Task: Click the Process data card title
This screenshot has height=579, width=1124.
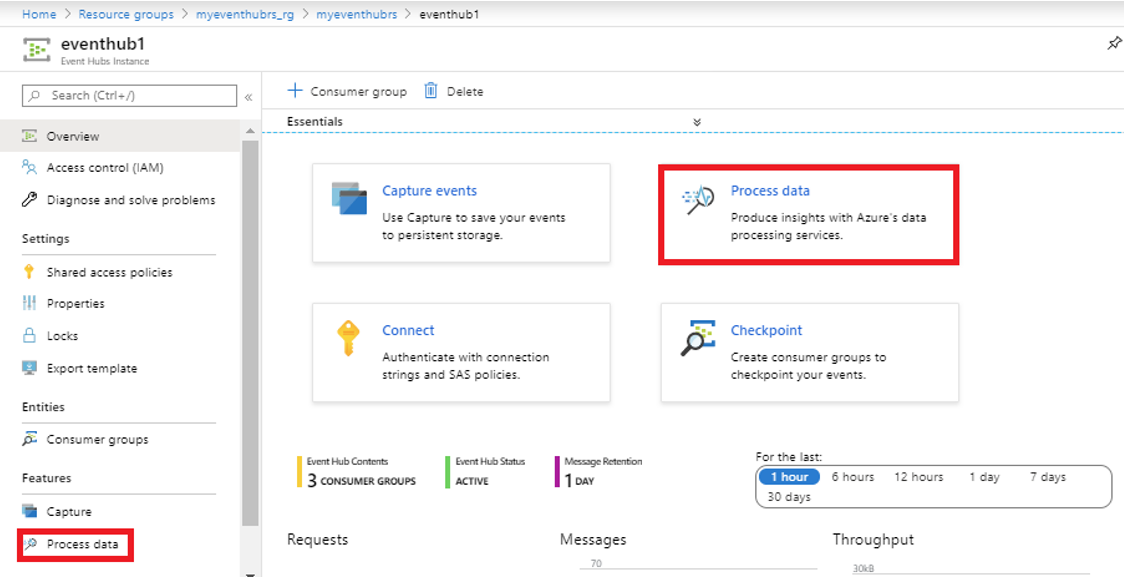Action: click(x=770, y=191)
